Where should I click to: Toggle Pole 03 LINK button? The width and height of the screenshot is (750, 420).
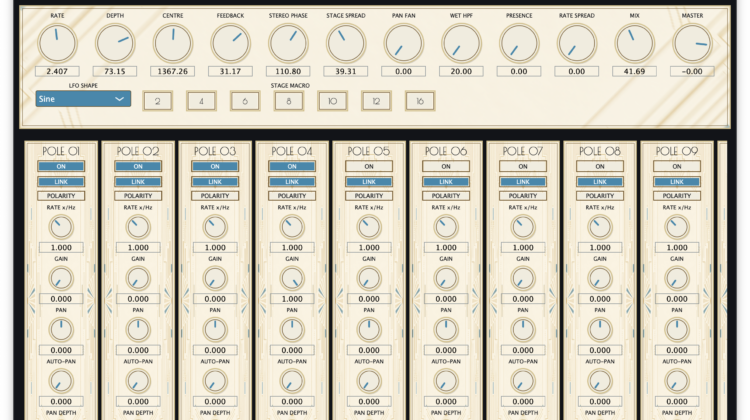215,182
